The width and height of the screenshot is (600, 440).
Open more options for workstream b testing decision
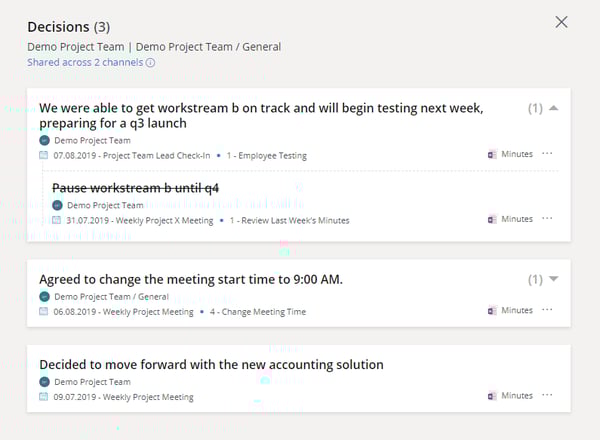(x=547, y=155)
